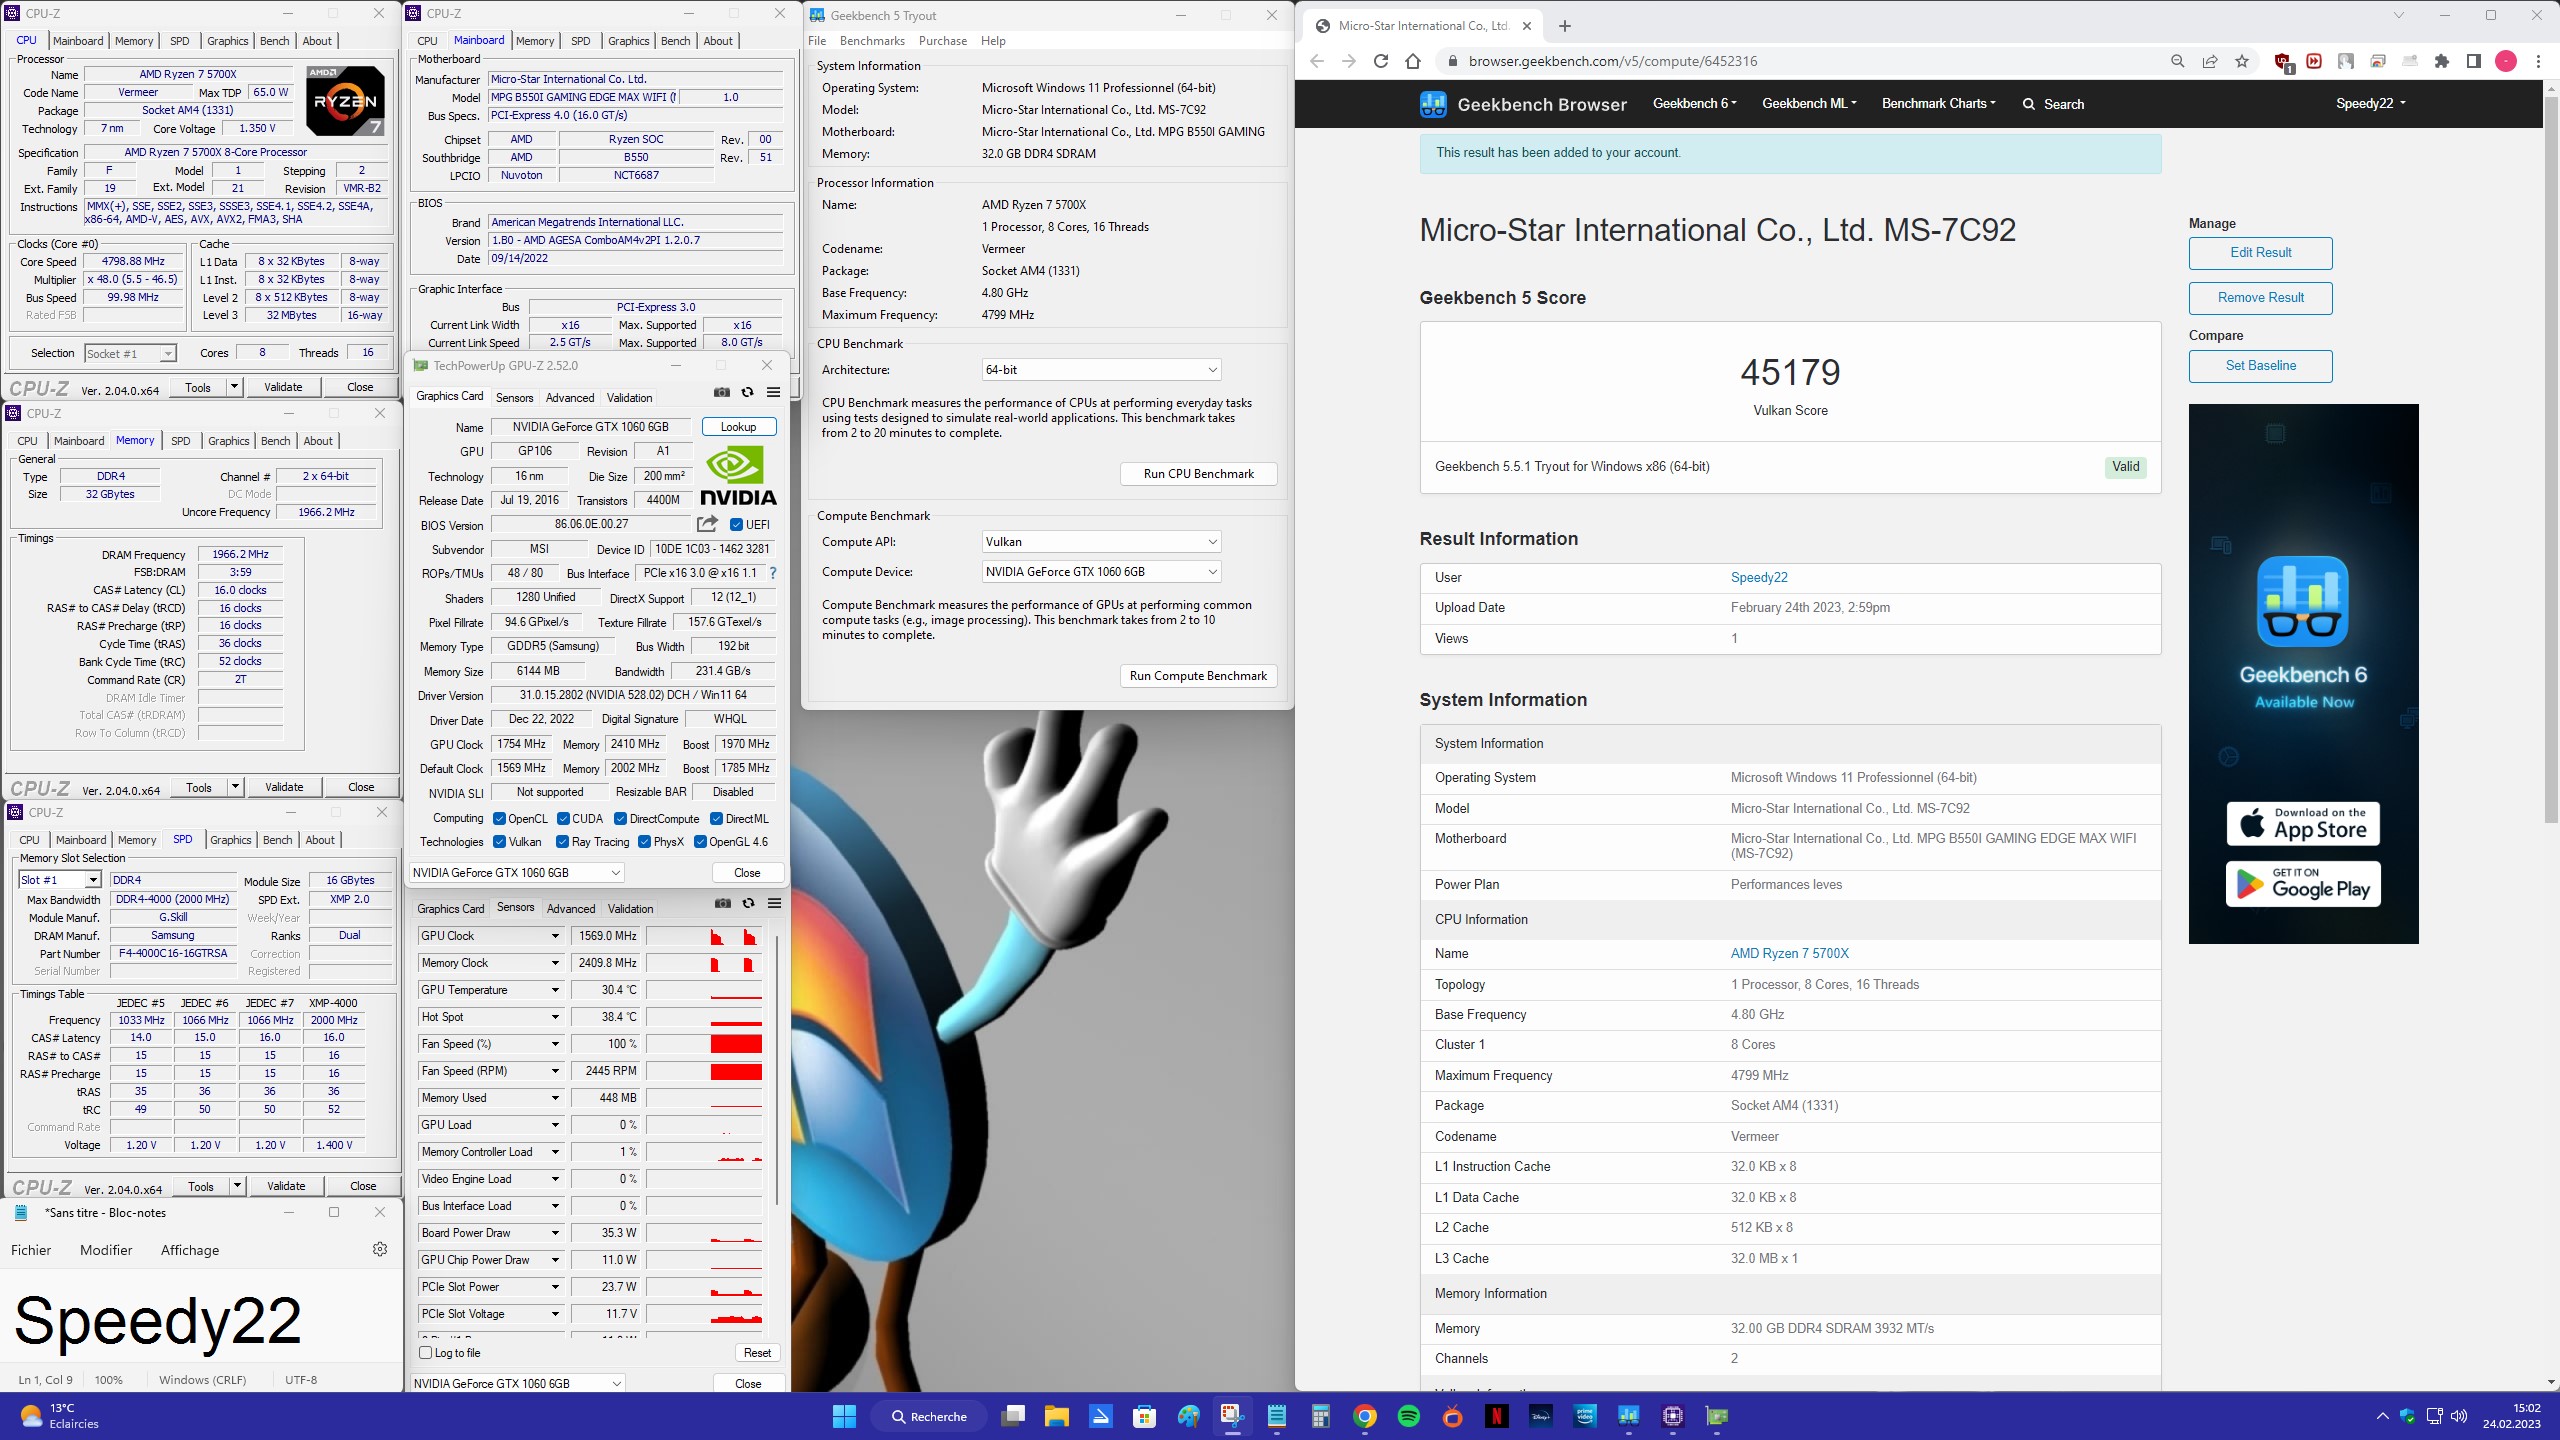
Task: Switch to the Bench tab in top-left CPU-Z
Action: pyautogui.click(x=274, y=41)
